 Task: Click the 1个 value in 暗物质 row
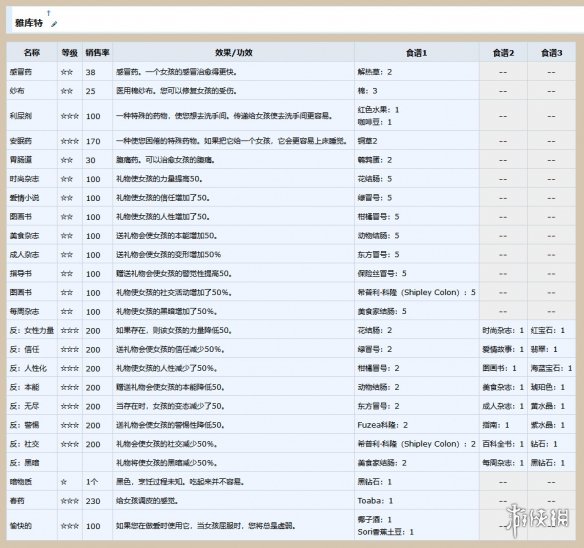point(92,482)
